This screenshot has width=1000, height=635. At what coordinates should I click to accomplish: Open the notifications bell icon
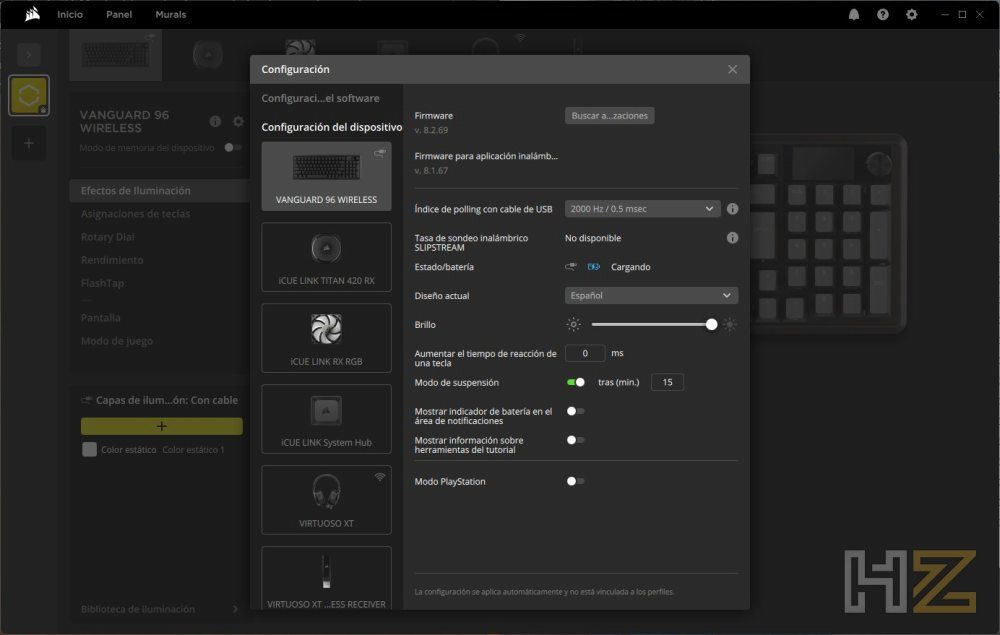click(x=854, y=15)
